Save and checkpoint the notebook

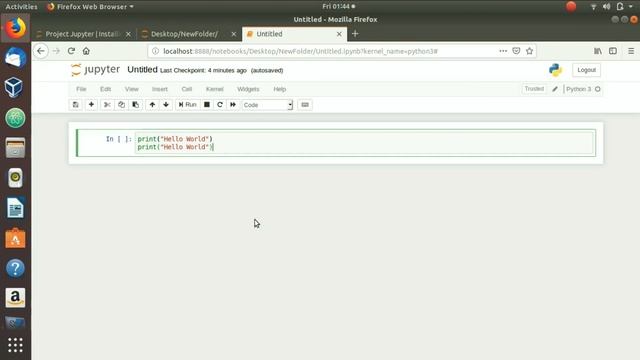click(76, 105)
